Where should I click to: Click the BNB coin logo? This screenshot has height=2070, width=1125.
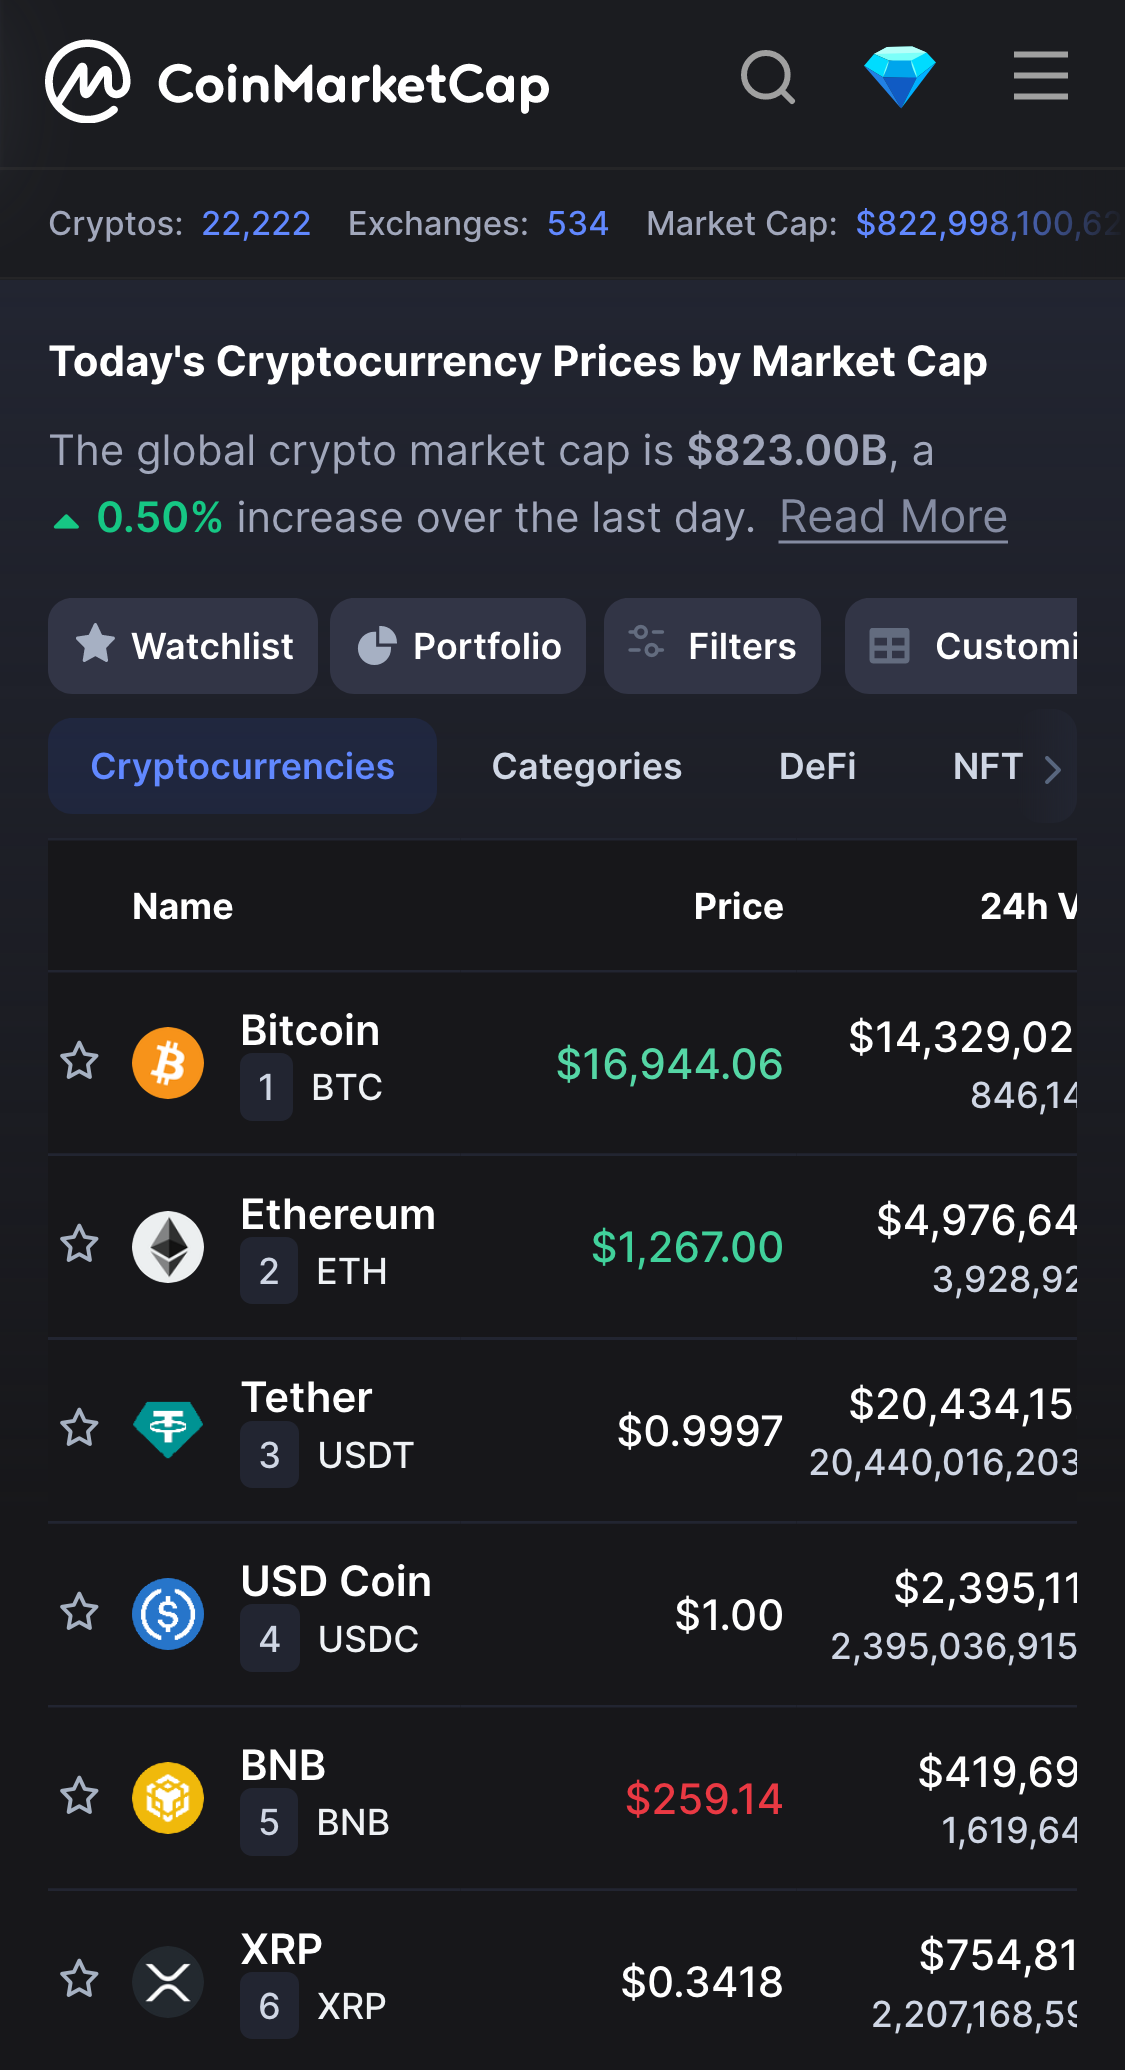tap(168, 1798)
